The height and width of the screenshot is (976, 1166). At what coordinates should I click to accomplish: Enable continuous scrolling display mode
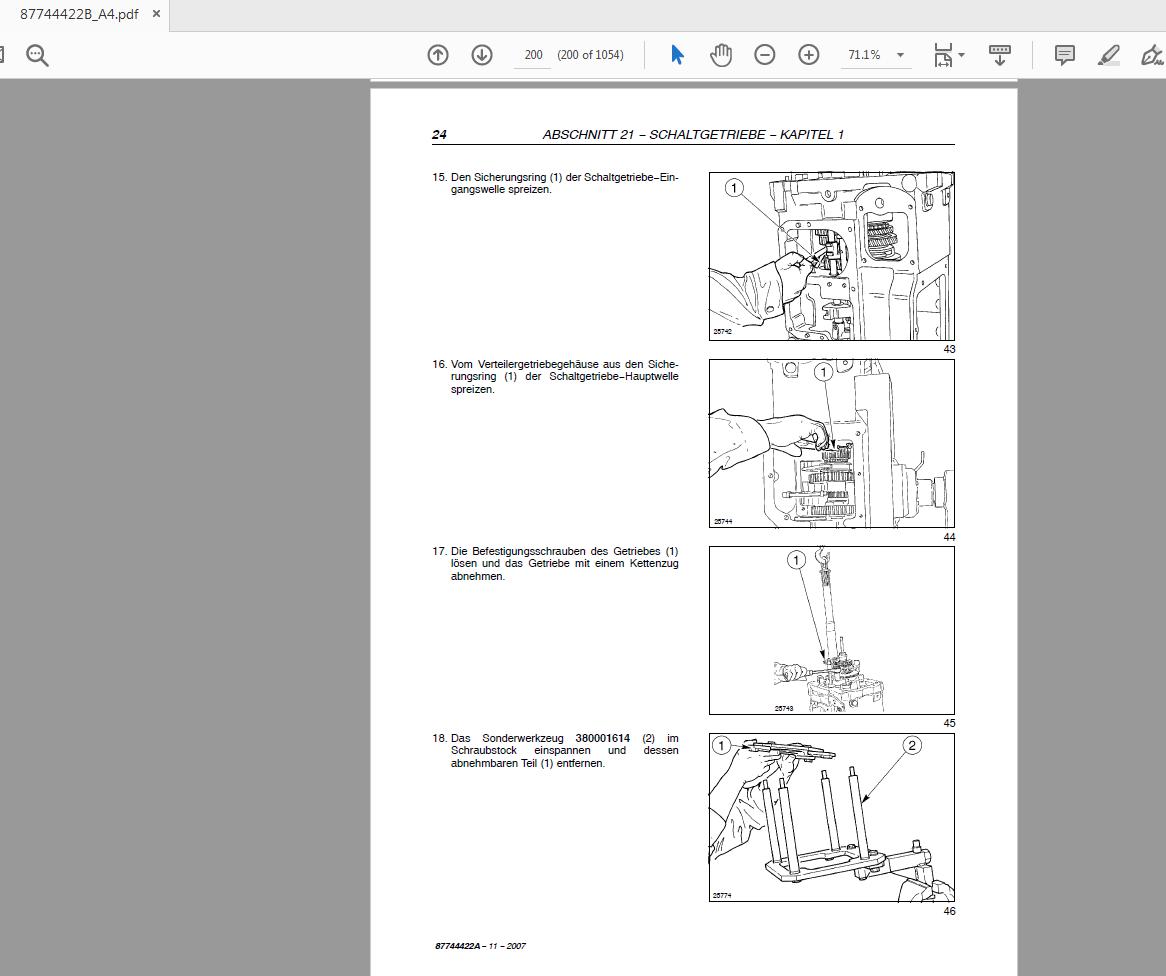[x=999, y=55]
